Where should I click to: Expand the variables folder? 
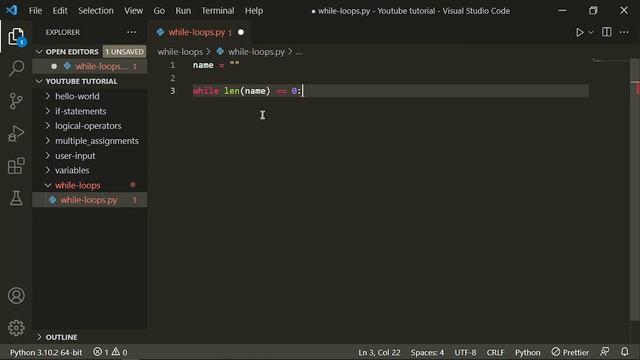point(89,170)
